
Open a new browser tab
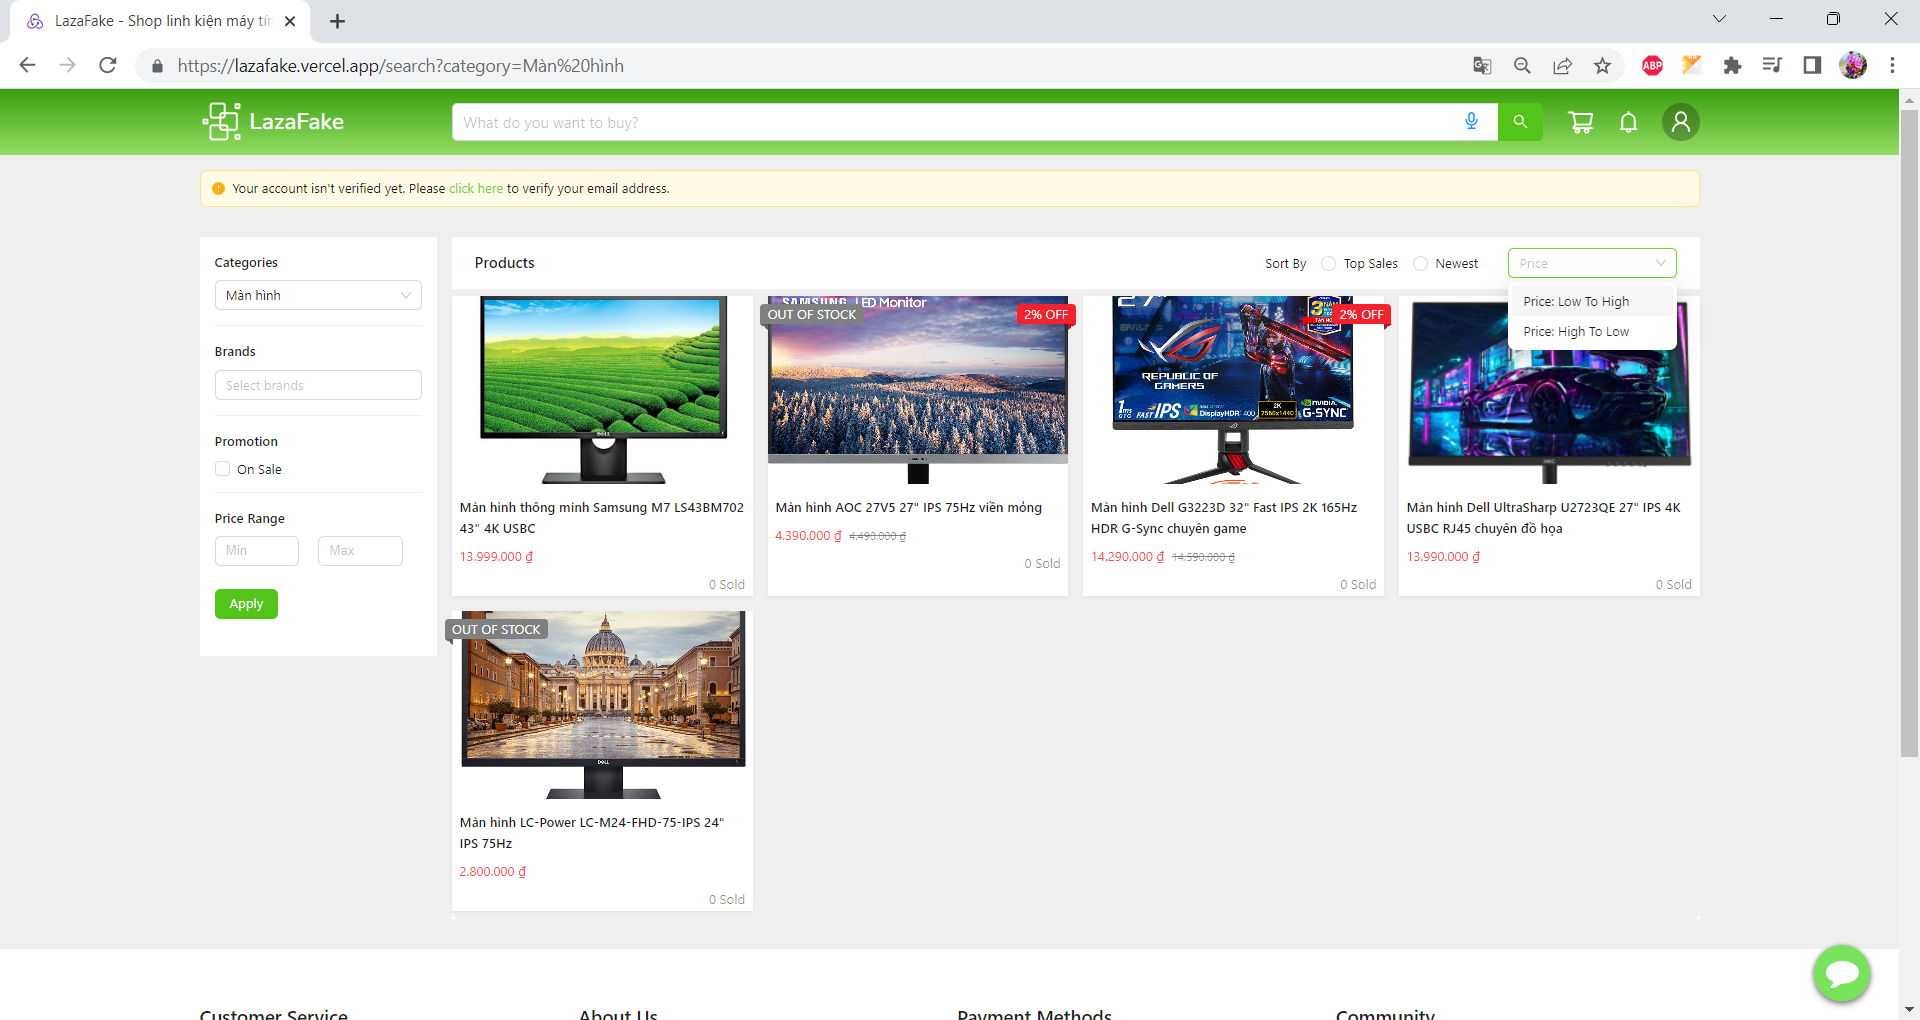(337, 21)
